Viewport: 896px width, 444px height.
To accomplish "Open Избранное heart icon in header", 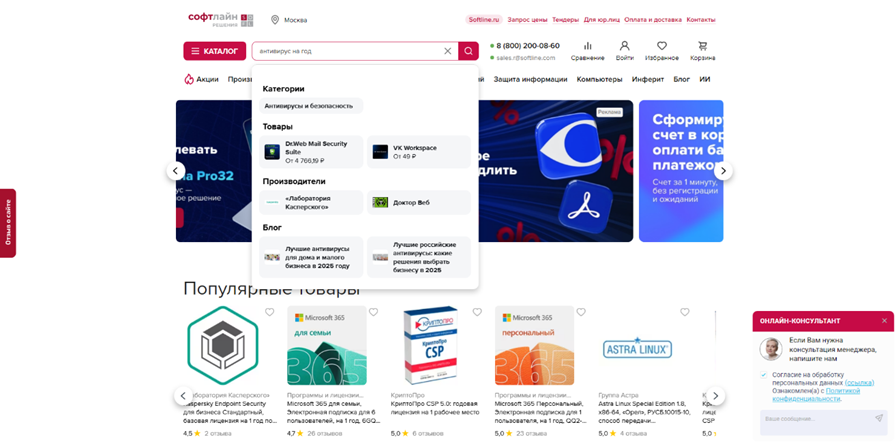I will [662, 51].
